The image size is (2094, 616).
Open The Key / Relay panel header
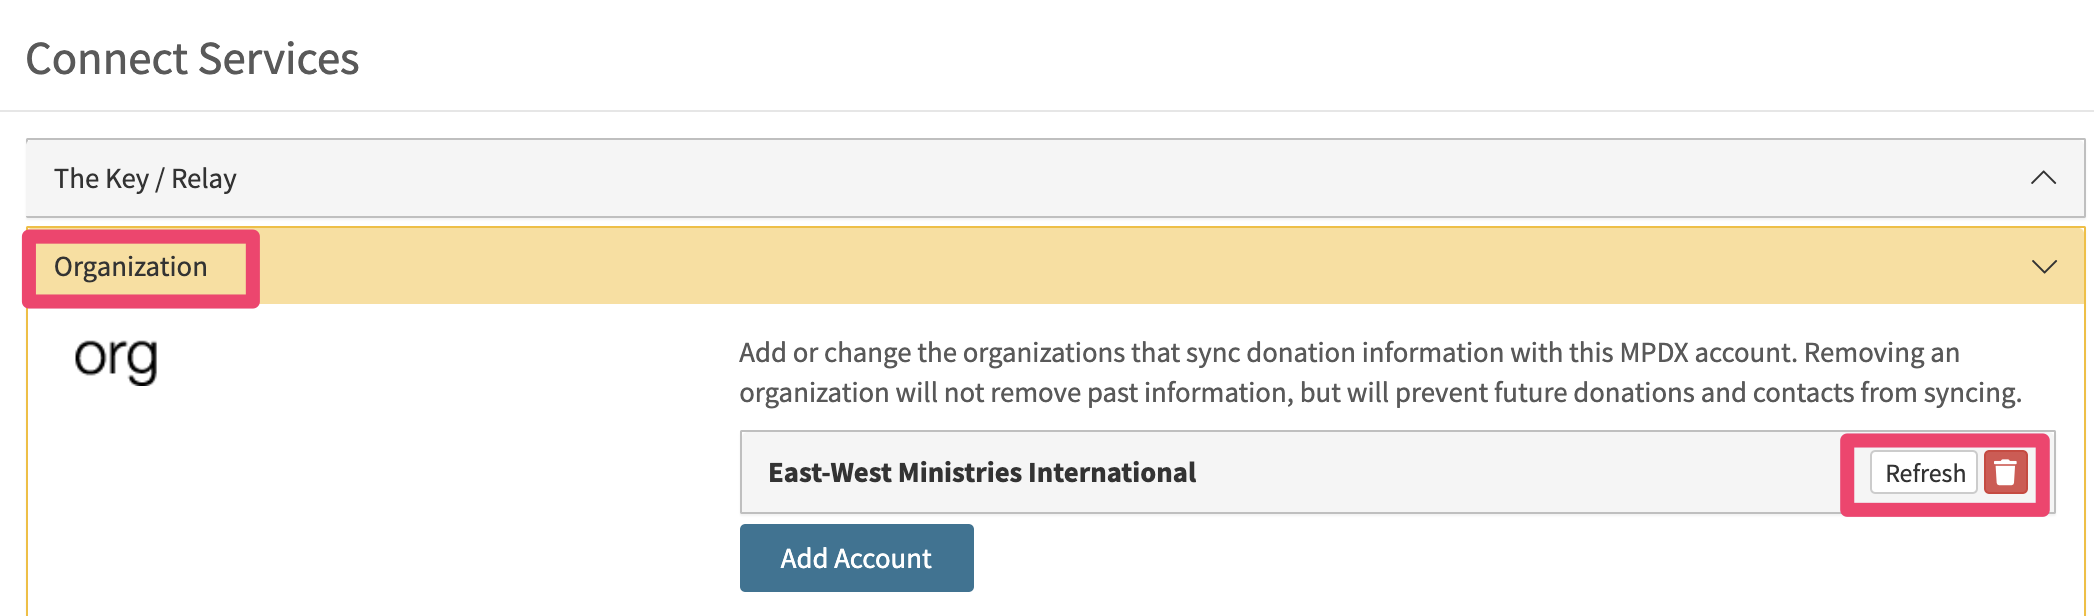click(x=1055, y=178)
